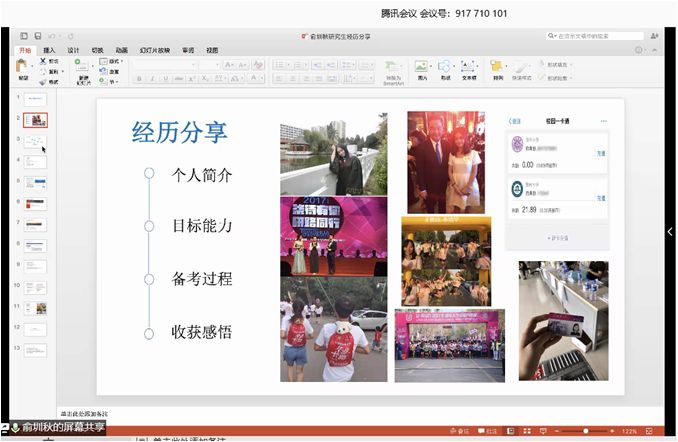Click the save icon in title bar

37,36
